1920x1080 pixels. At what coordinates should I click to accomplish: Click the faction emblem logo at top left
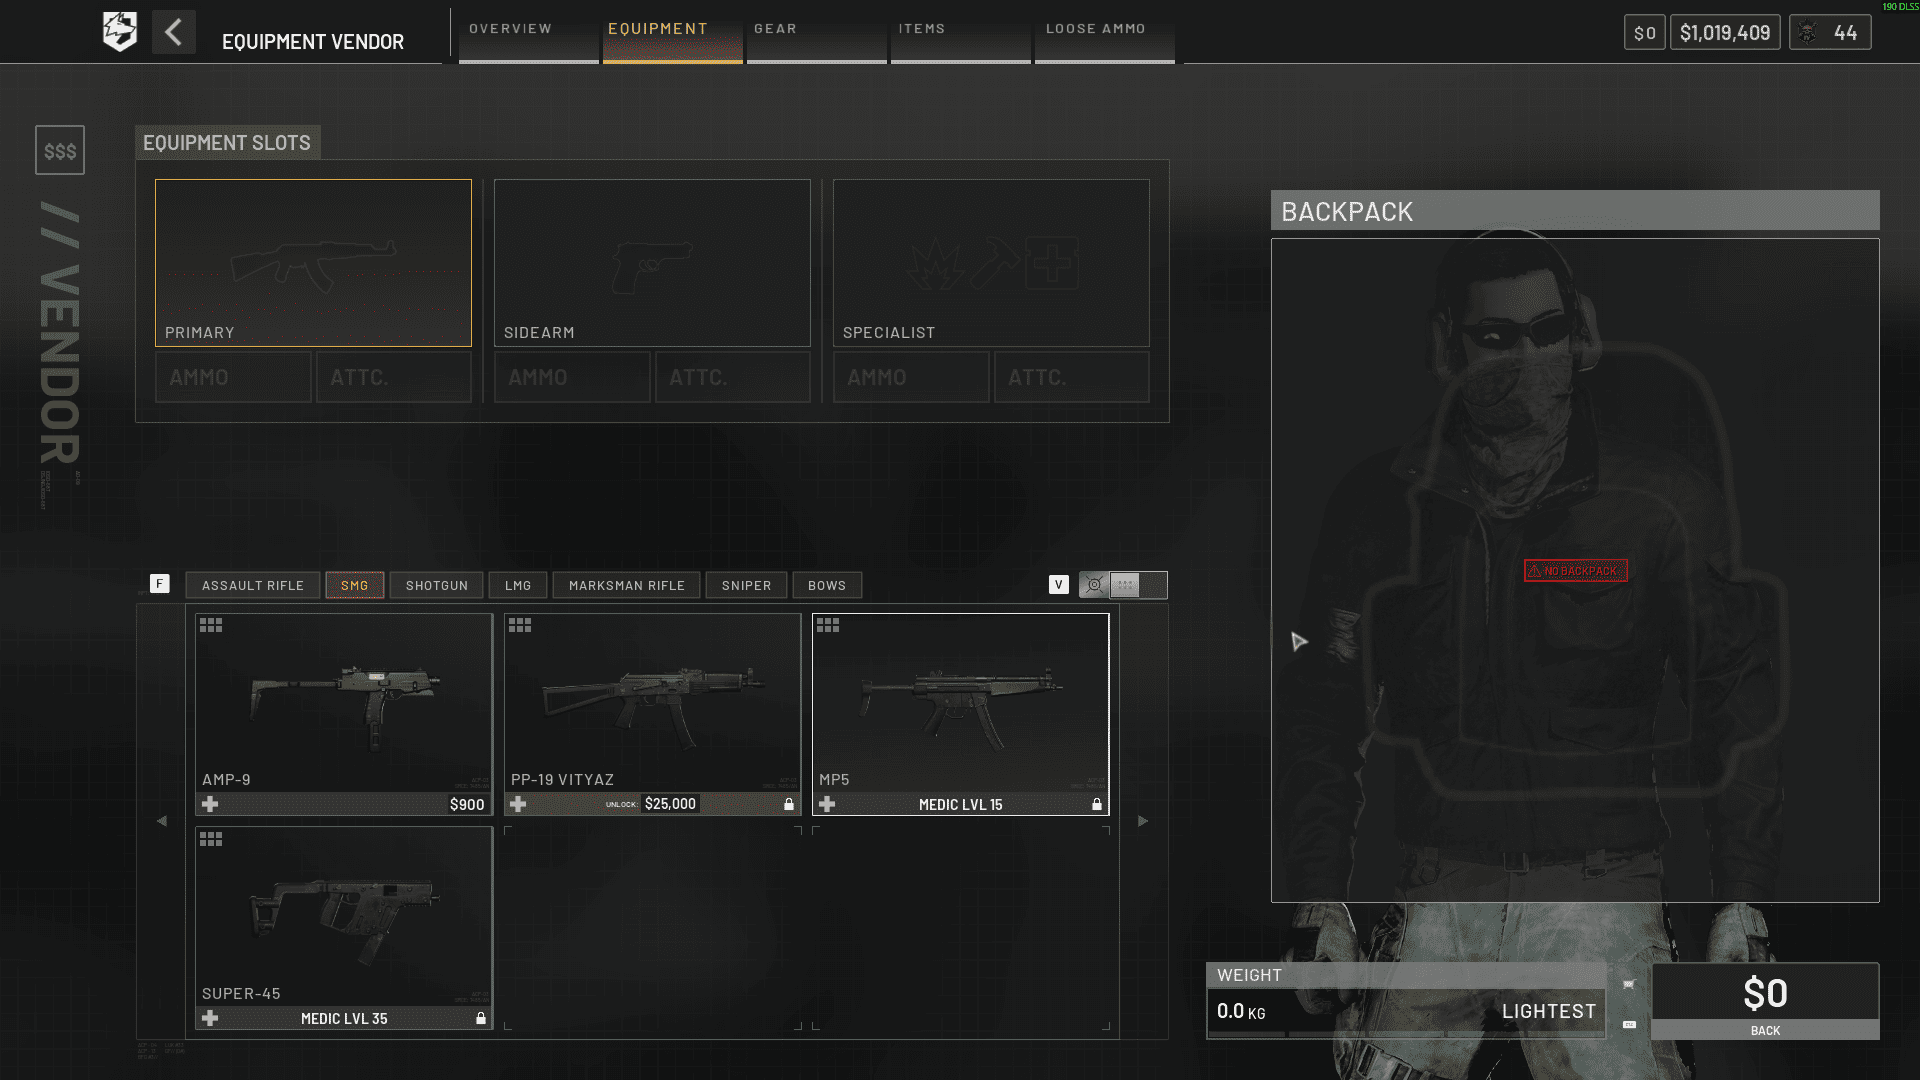(120, 32)
